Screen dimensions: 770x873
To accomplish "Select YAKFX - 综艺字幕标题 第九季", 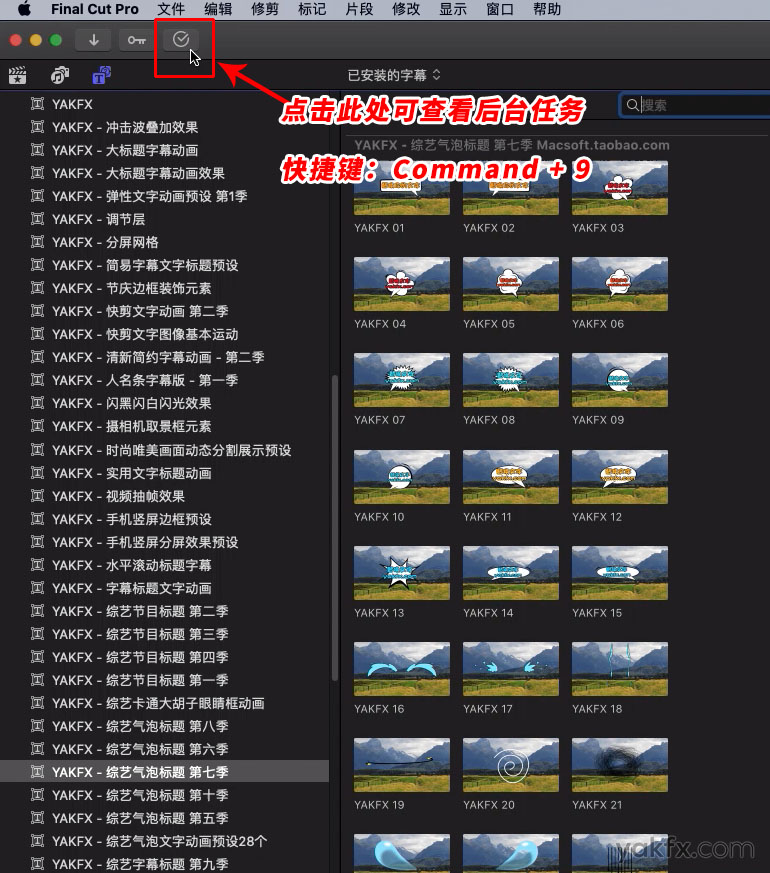I will (x=164, y=864).
